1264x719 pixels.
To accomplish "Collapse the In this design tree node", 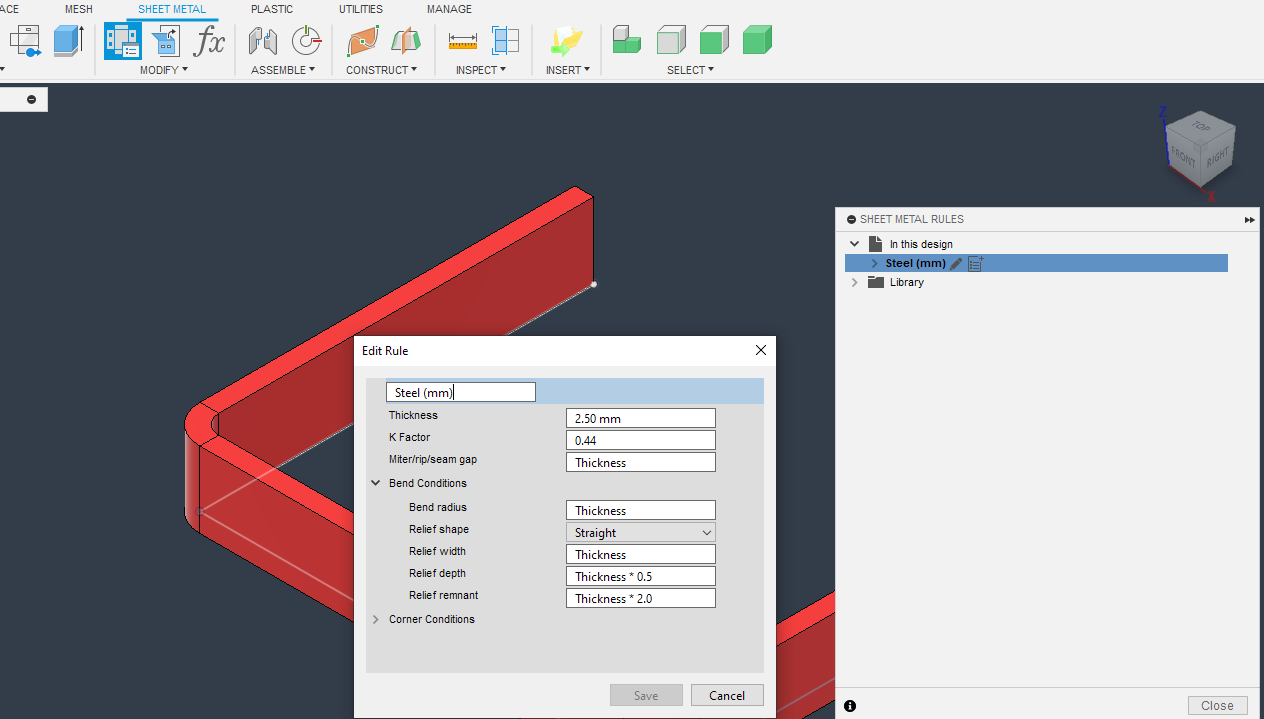I will coord(855,243).
